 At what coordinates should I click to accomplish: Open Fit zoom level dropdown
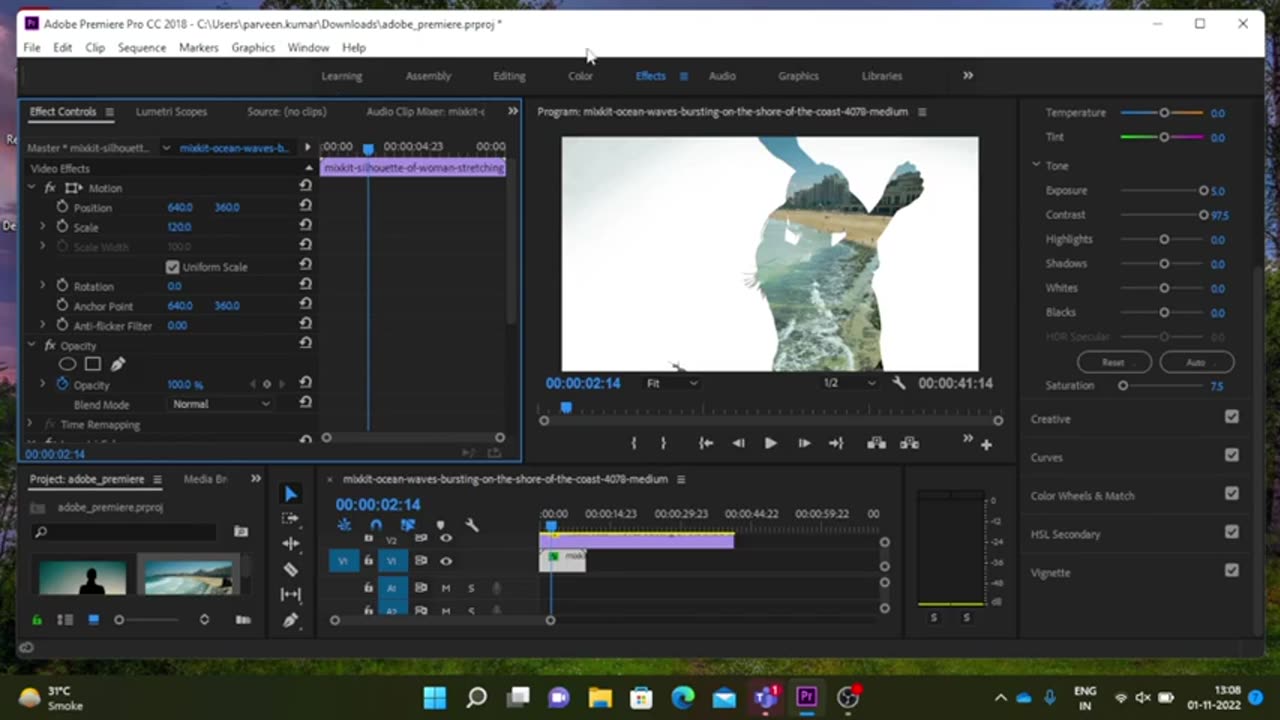(672, 383)
